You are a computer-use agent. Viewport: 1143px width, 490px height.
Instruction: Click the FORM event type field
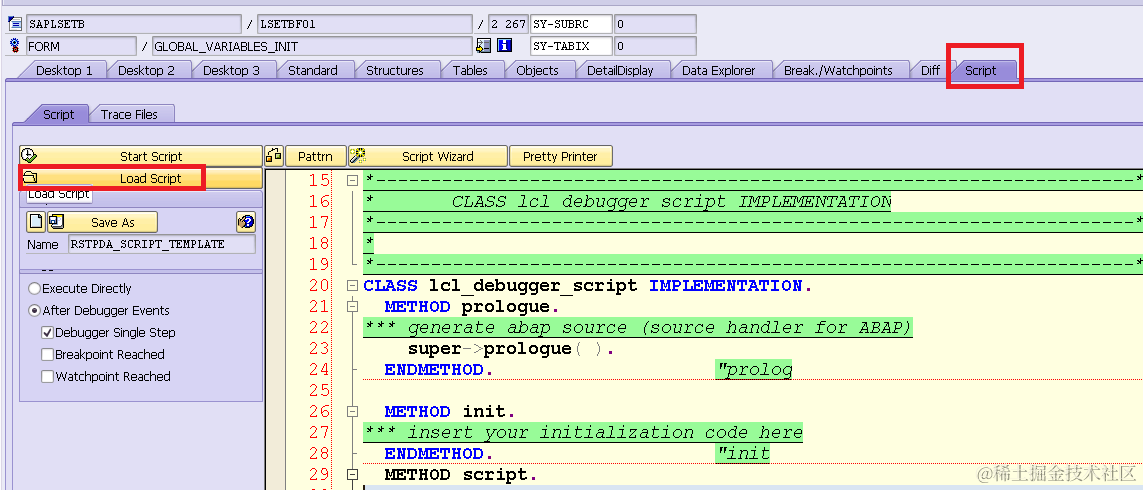tap(81, 47)
